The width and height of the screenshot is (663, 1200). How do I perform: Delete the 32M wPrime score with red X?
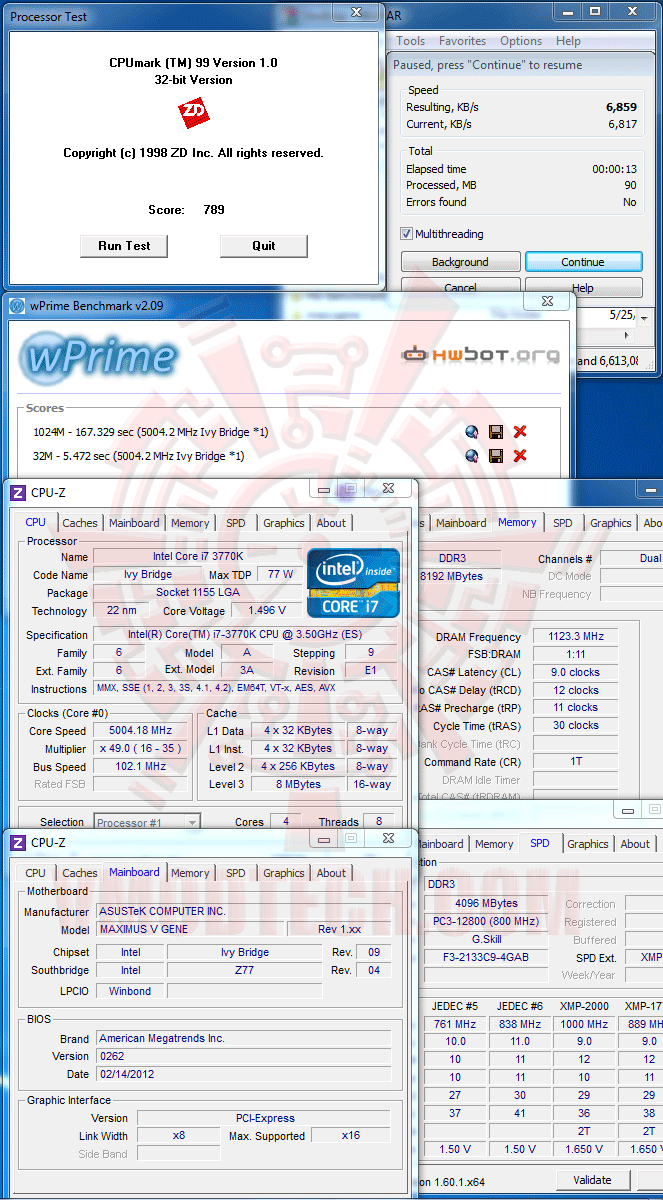520,456
